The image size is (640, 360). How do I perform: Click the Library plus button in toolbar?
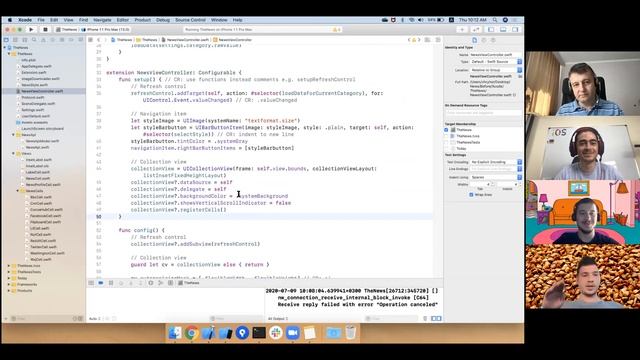point(462,29)
